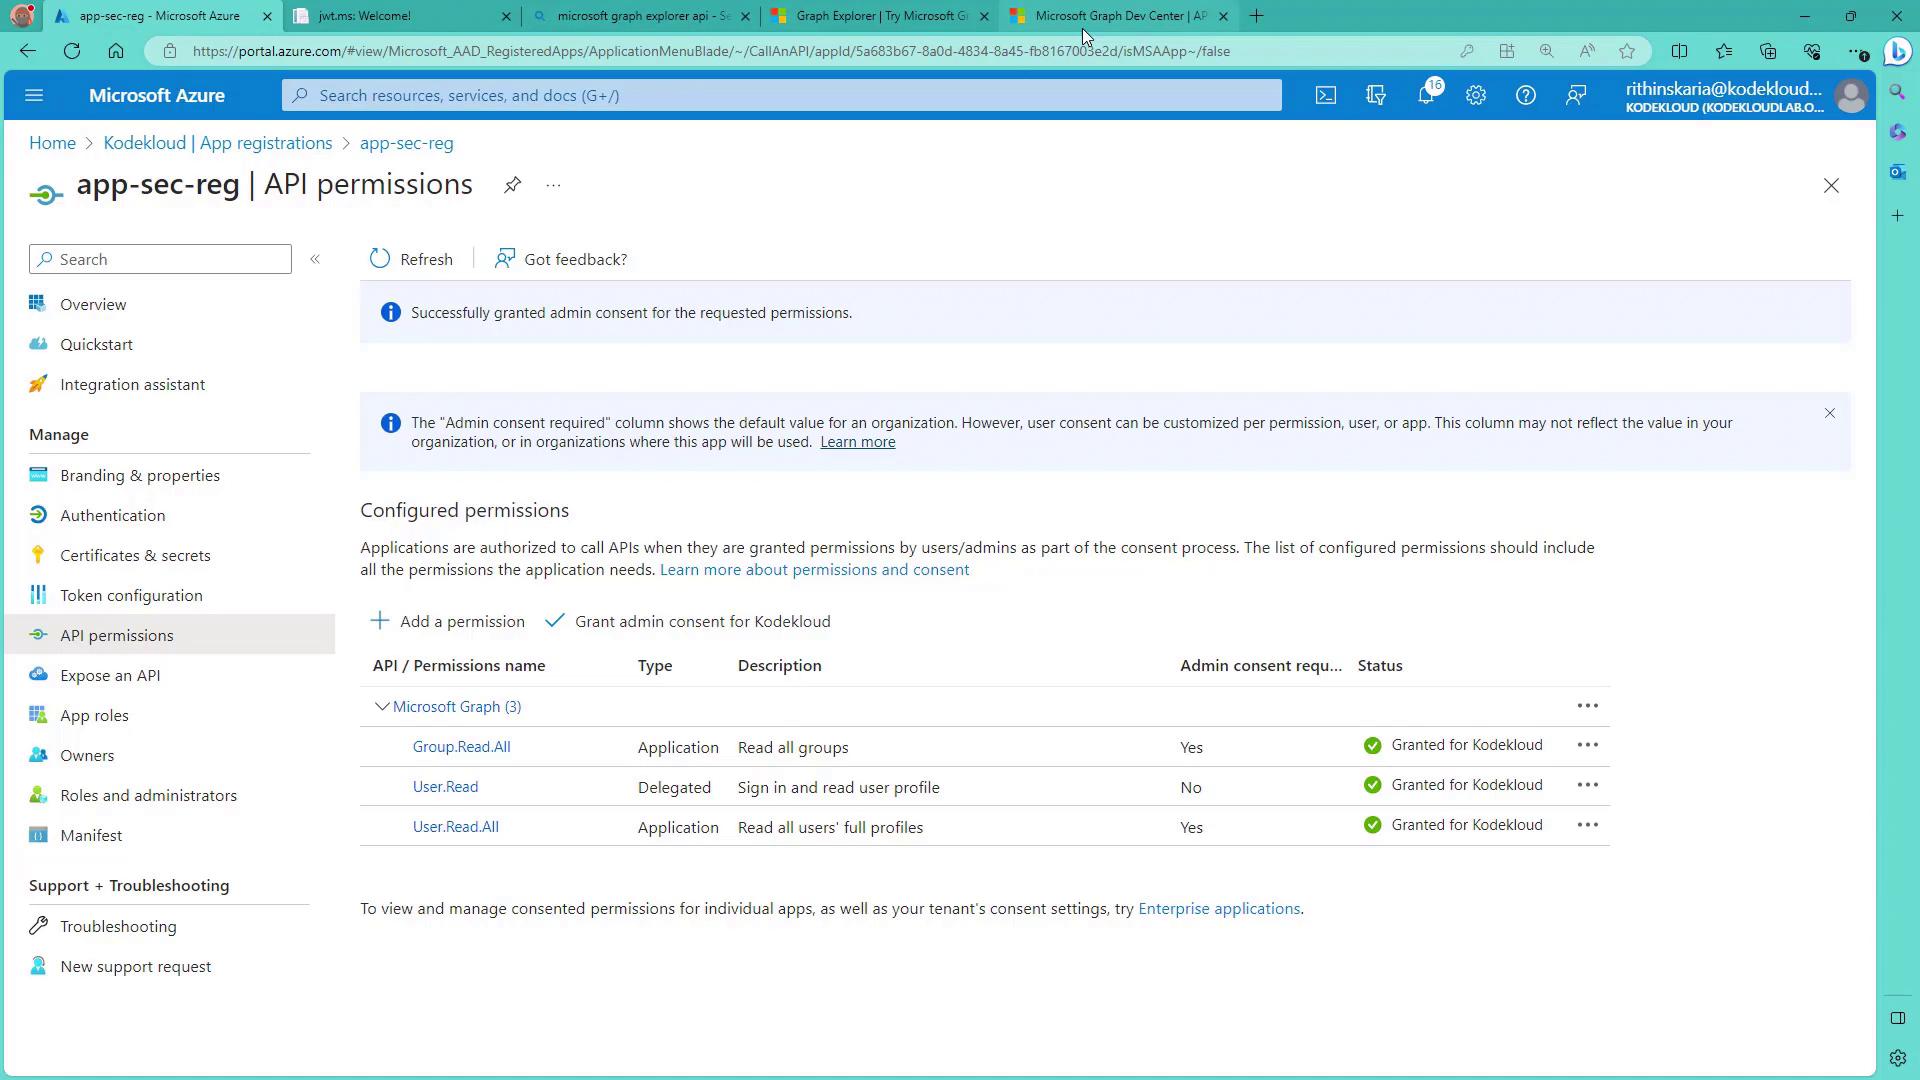Open portal settings gear icon

coord(1476,95)
